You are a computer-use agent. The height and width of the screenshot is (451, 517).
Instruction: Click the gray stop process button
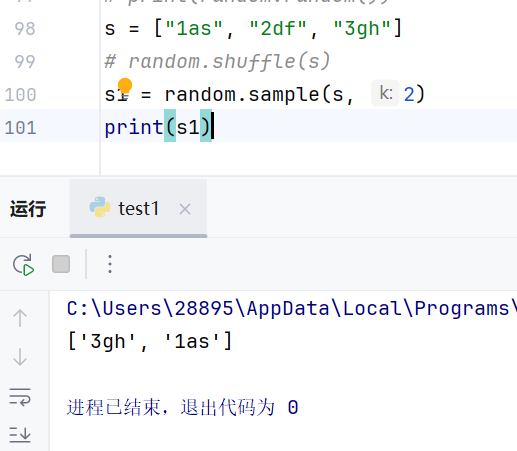point(61,264)
